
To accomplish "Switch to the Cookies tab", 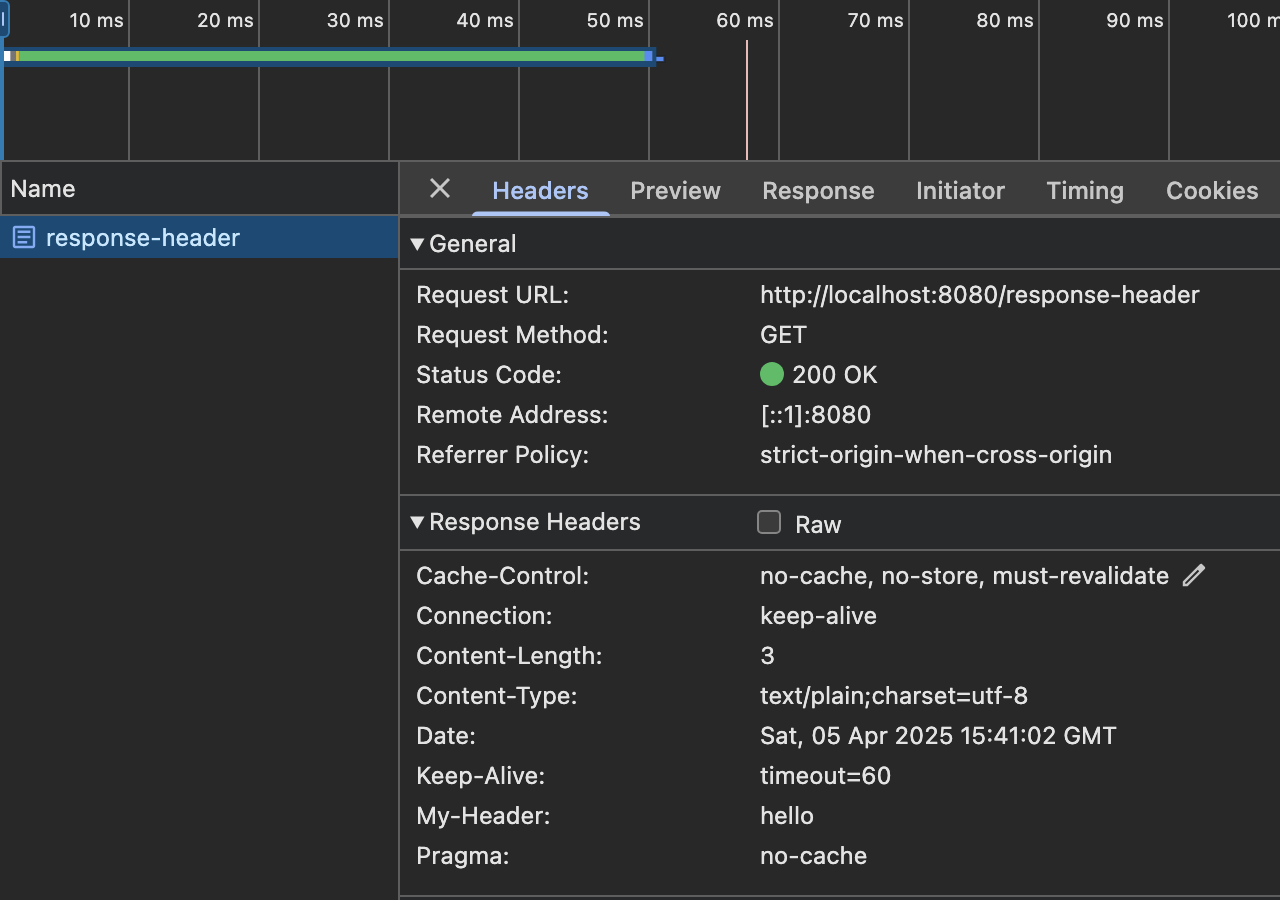I will pos(1212,191).
